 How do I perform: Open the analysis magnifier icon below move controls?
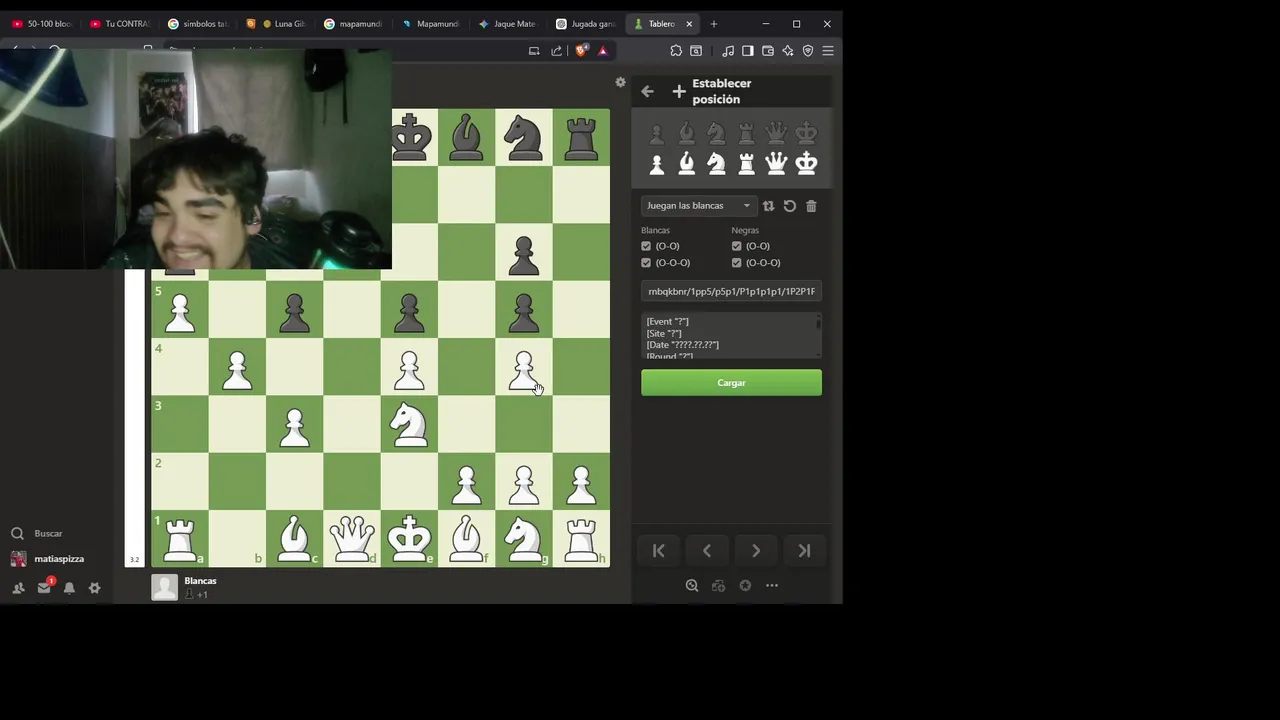[692, 586]
